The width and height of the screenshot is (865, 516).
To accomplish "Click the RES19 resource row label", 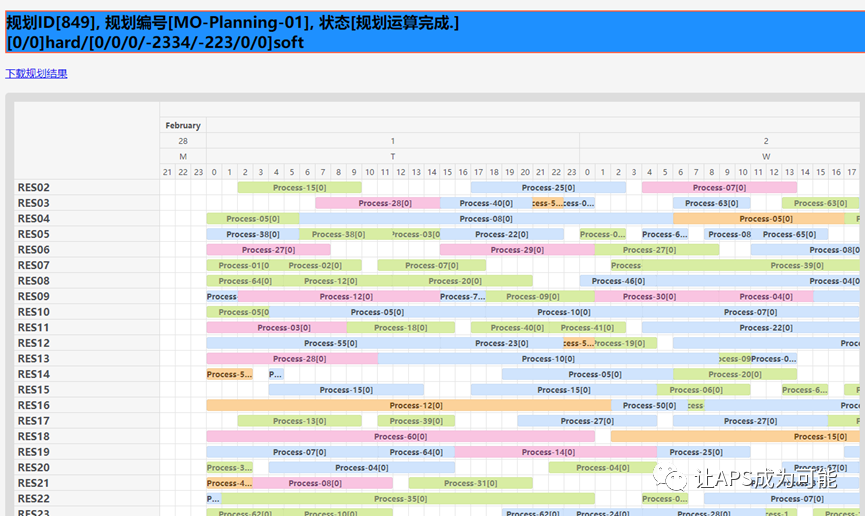I will 34,452.
